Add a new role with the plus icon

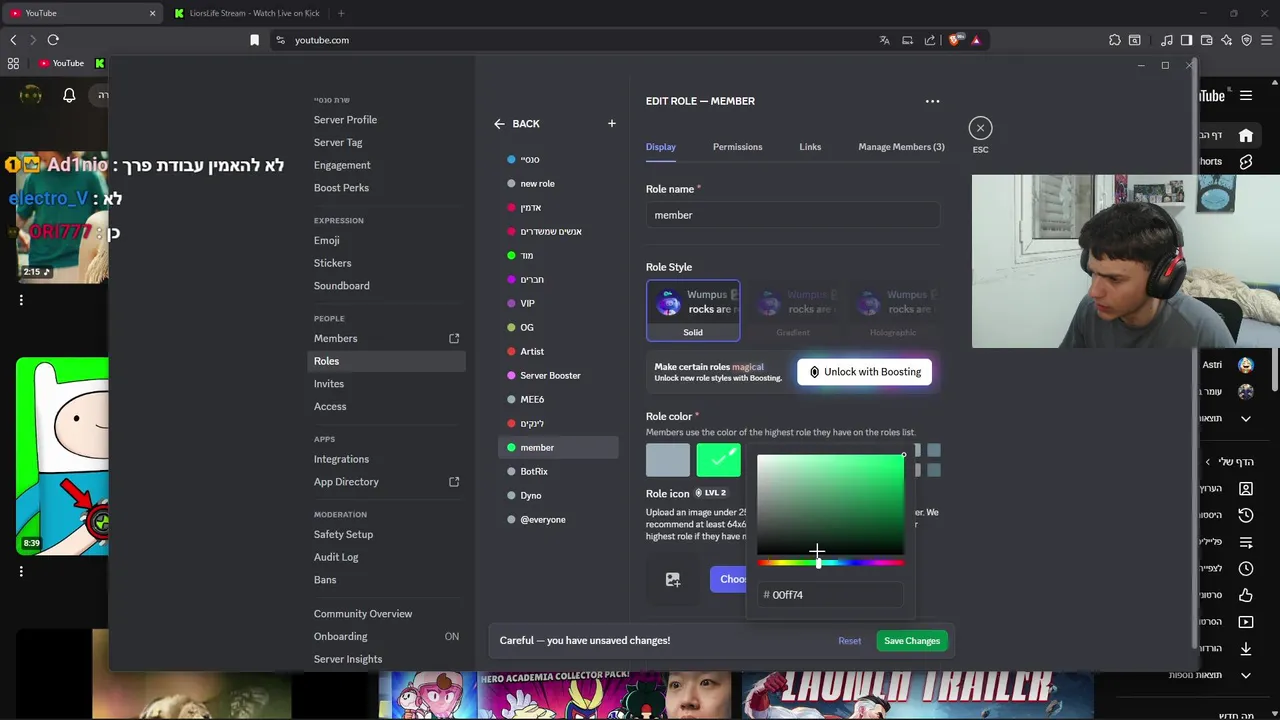(x=612, y=124)
